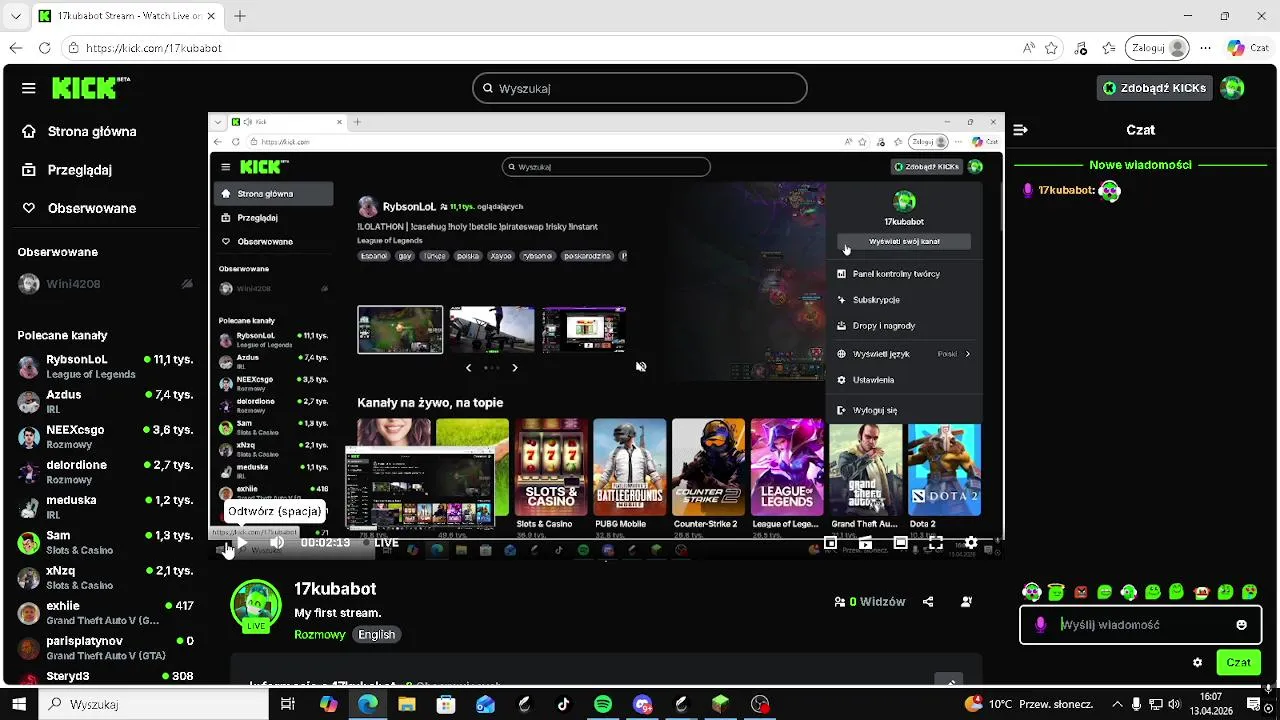1280x720 pixels.
Task: Open the weather widget on the taskbar
Action: (1029, 704)
